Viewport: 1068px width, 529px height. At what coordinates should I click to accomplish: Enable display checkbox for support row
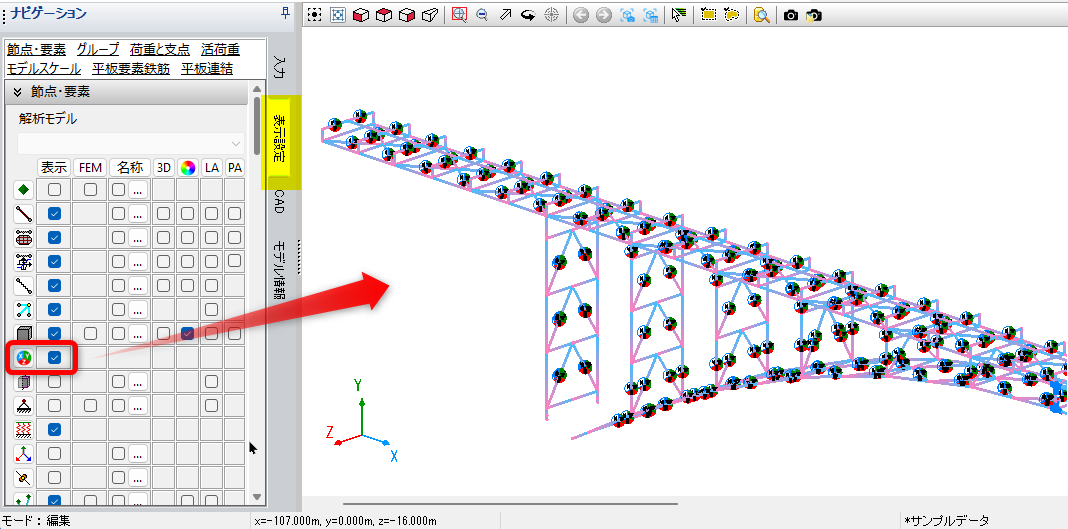tap(54, 406)
